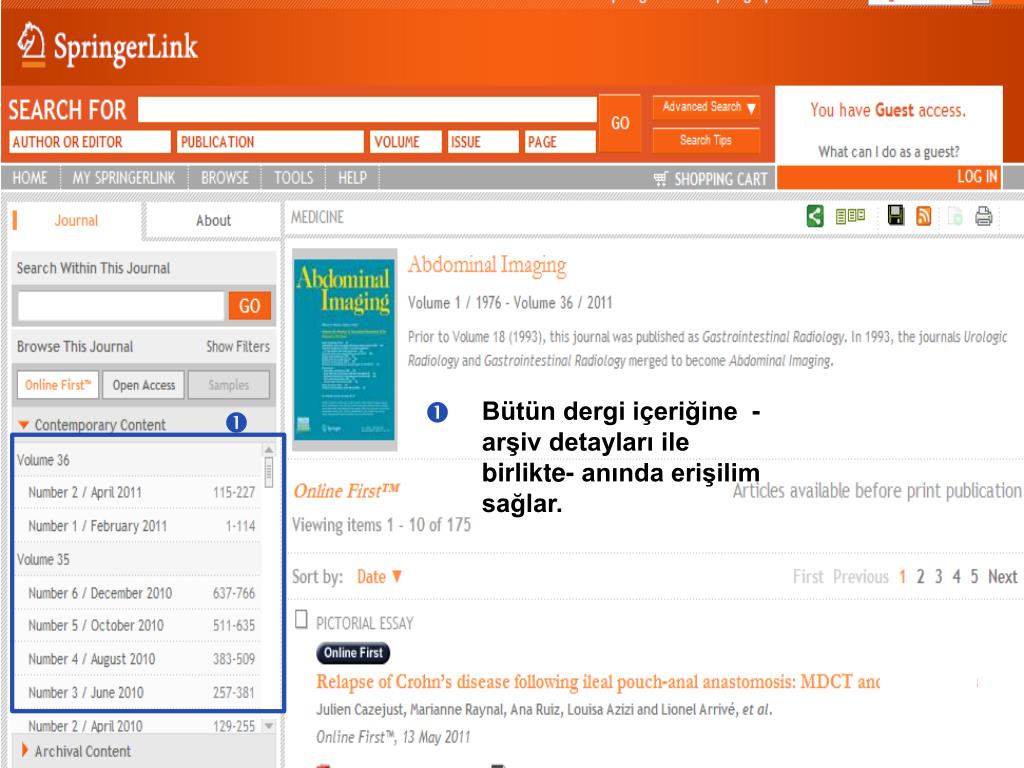Tick the Pictorial Essay article checkbox
This screenshot has width=1024, height=768.
301,619
